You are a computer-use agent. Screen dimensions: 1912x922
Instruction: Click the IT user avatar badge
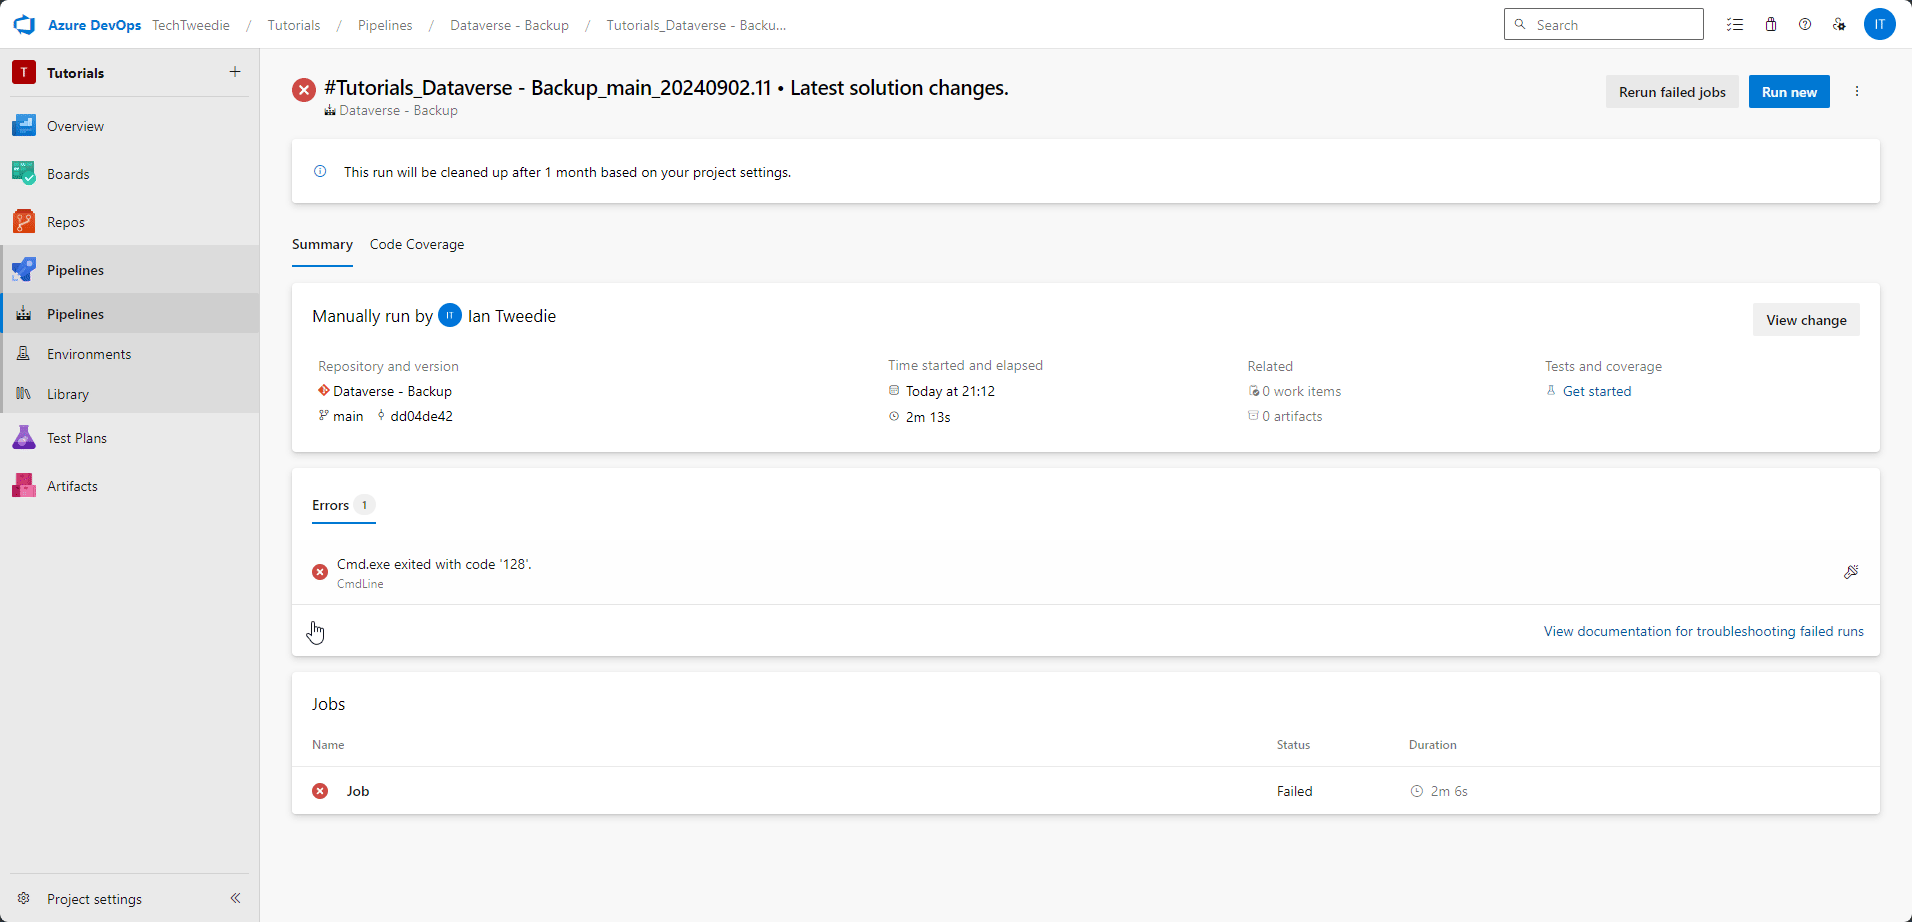click(x=1881, y=24)
